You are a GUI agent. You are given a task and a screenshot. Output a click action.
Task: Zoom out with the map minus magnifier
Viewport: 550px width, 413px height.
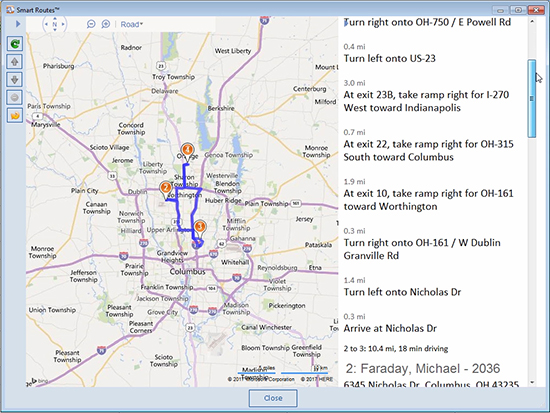(91, 24)
